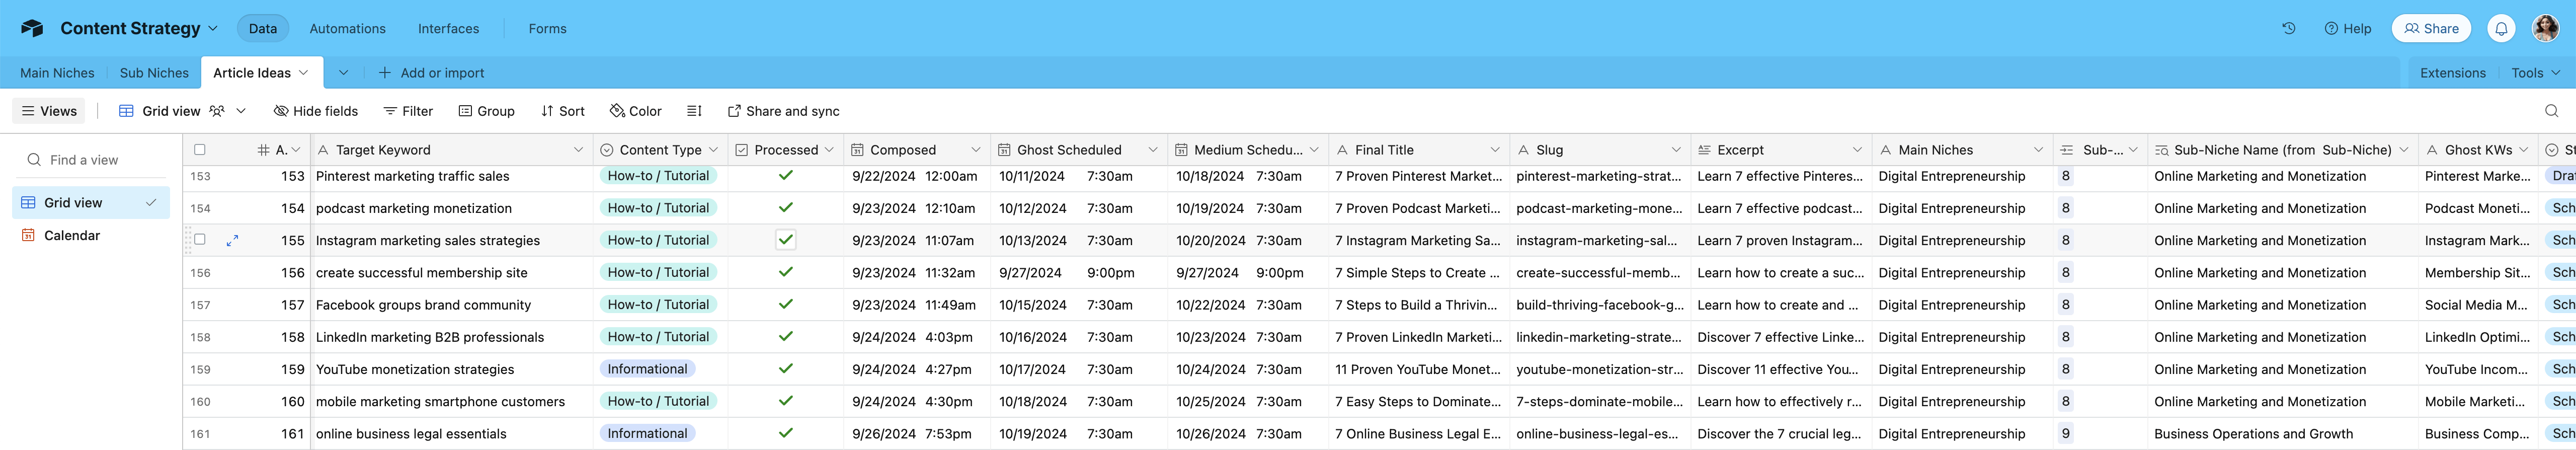
Task: Open base history clock icon
Action: 2288,28
